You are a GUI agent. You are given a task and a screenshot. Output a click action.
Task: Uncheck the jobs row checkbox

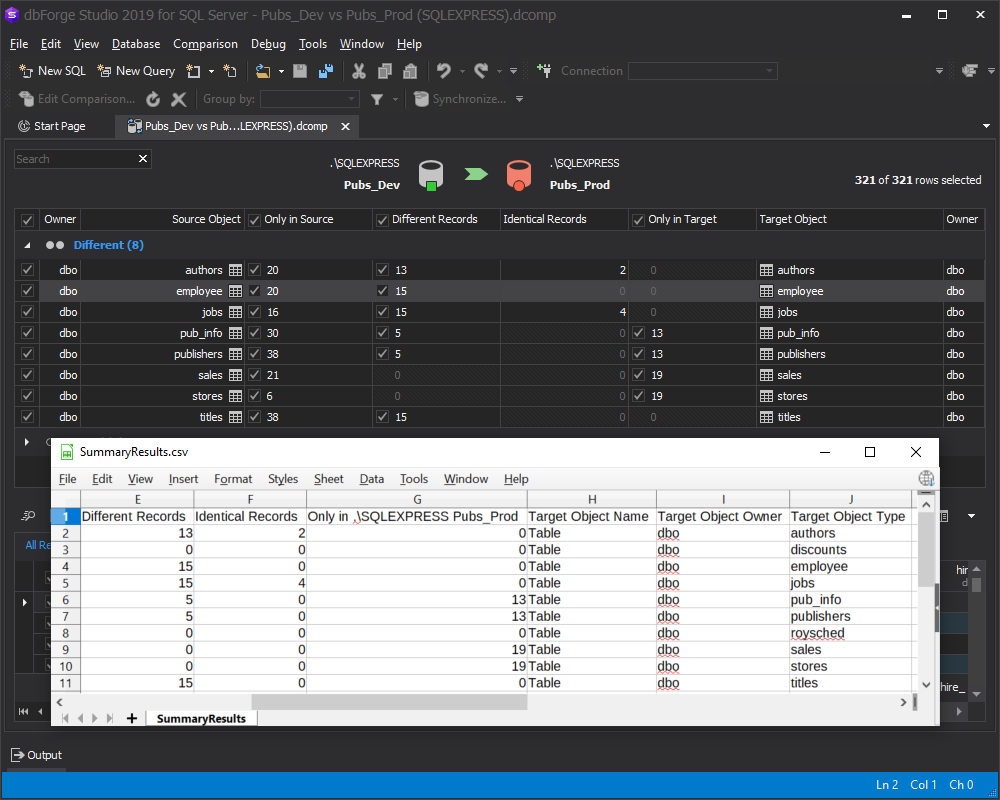[x=27, y=311]
